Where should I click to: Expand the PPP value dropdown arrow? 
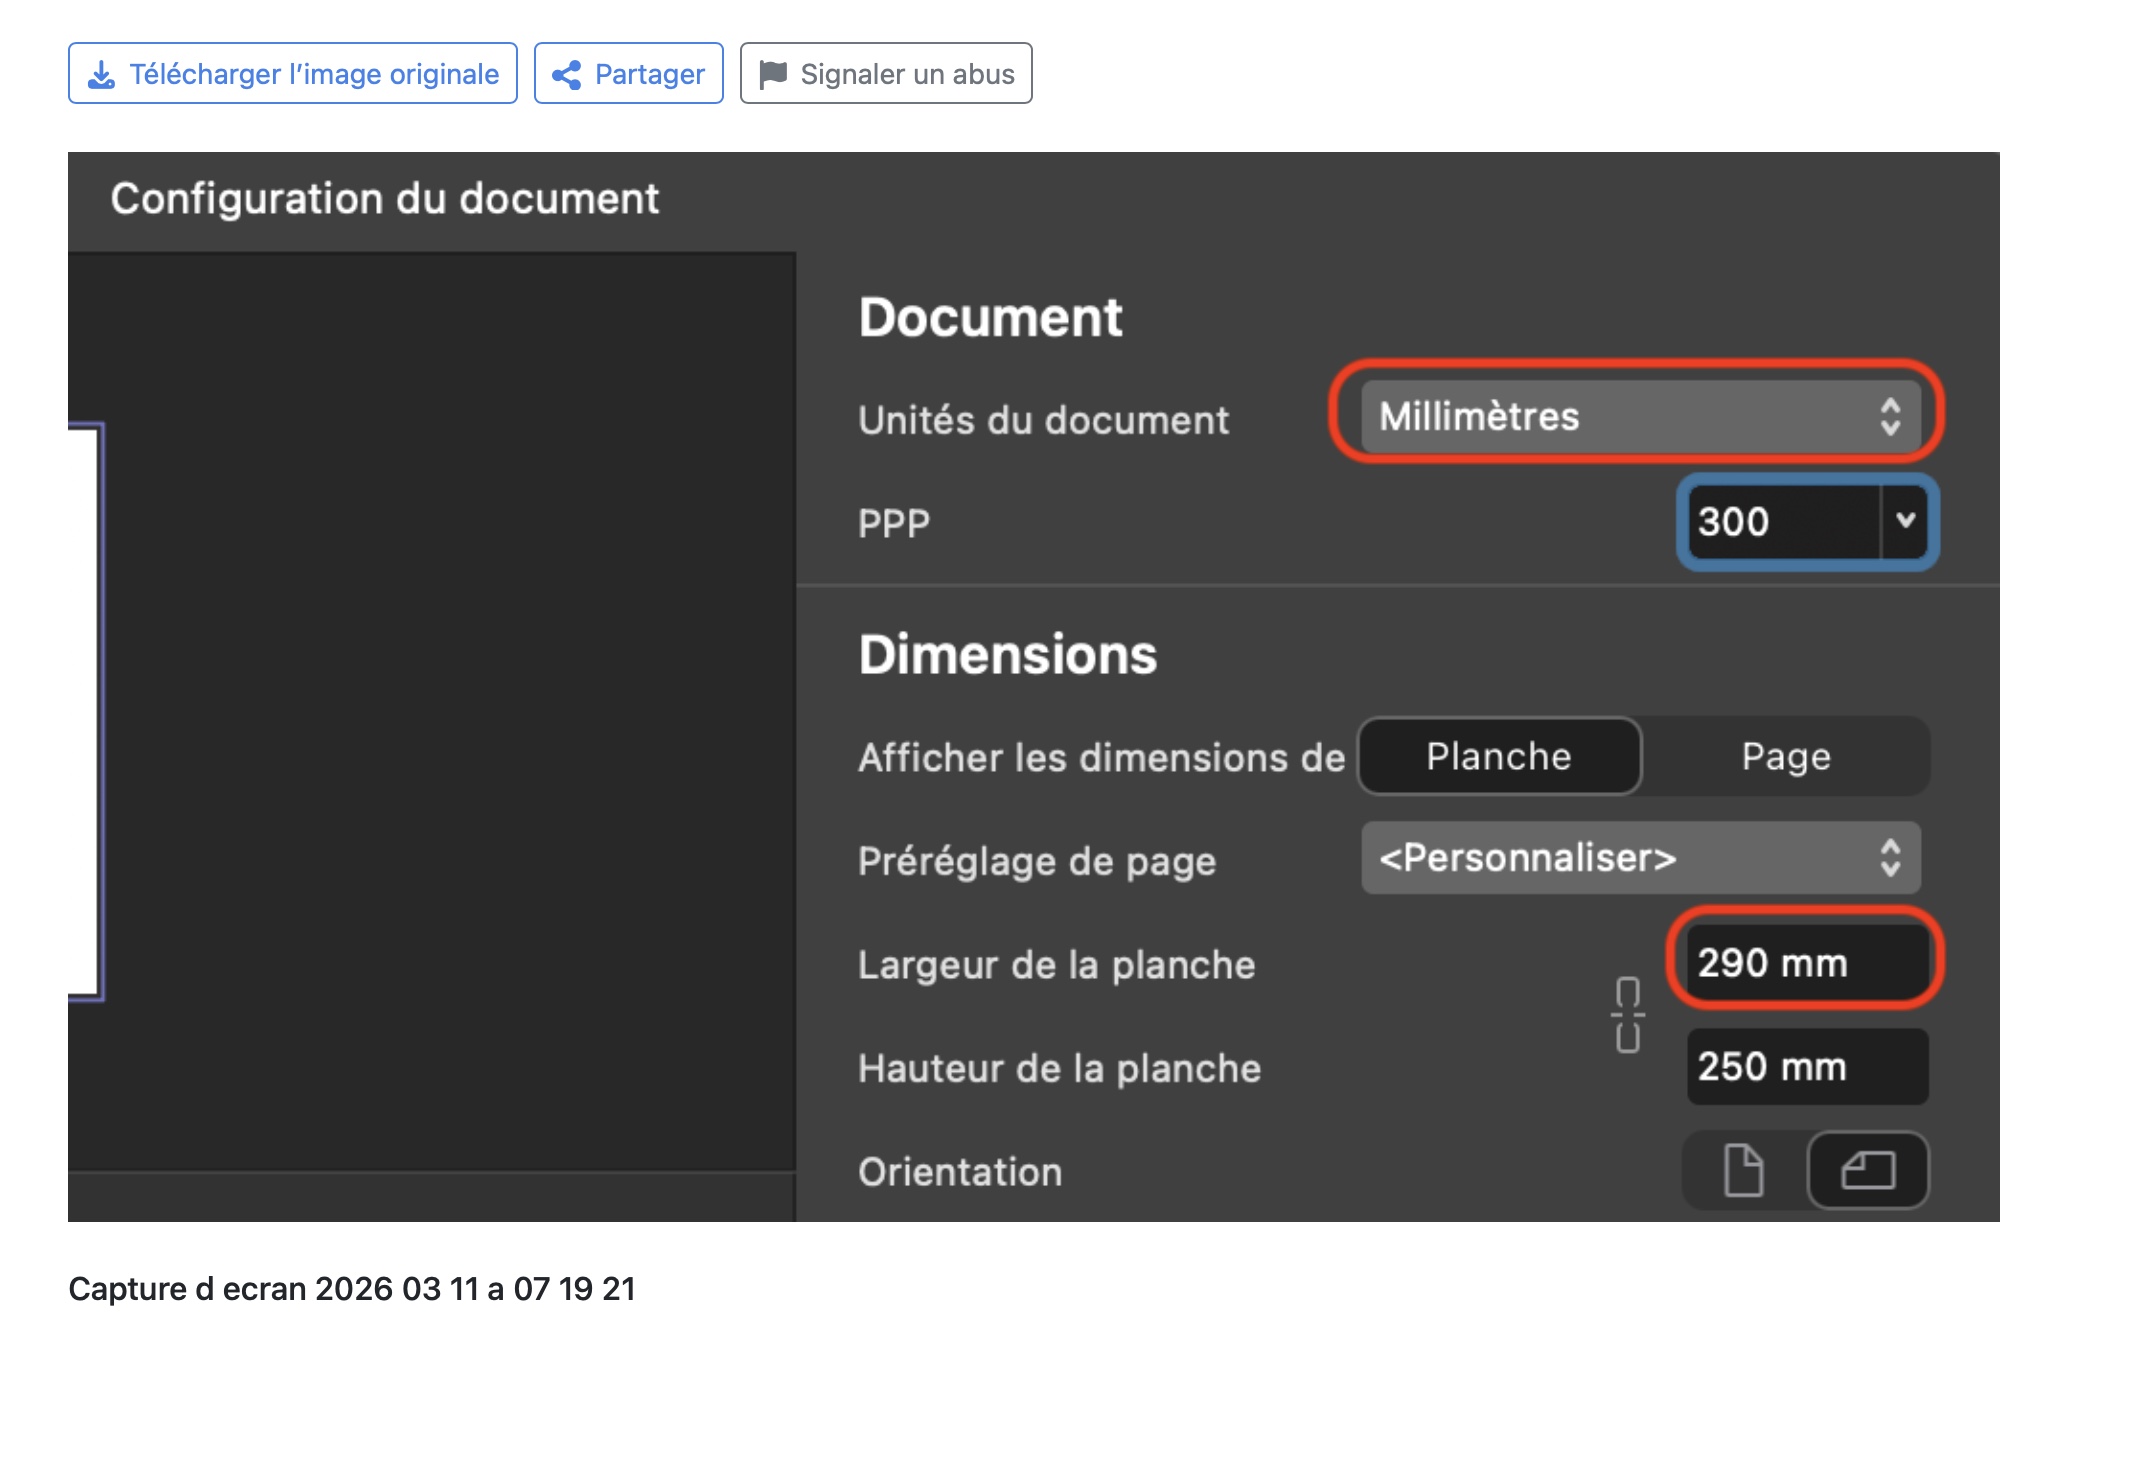click(x=1905, y=521)
